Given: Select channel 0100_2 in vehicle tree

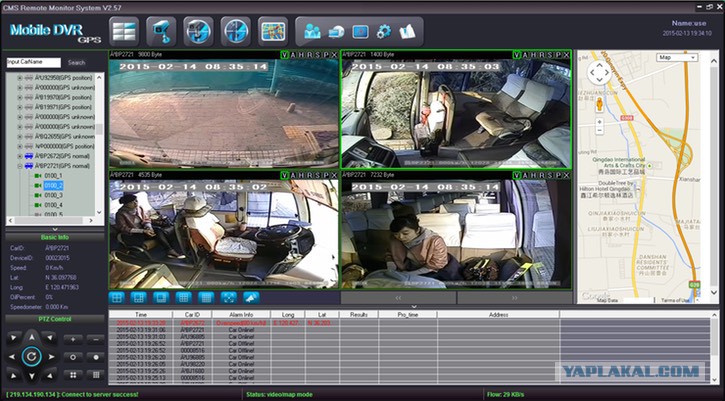Looking at the screenshot, I should (52, 185).
